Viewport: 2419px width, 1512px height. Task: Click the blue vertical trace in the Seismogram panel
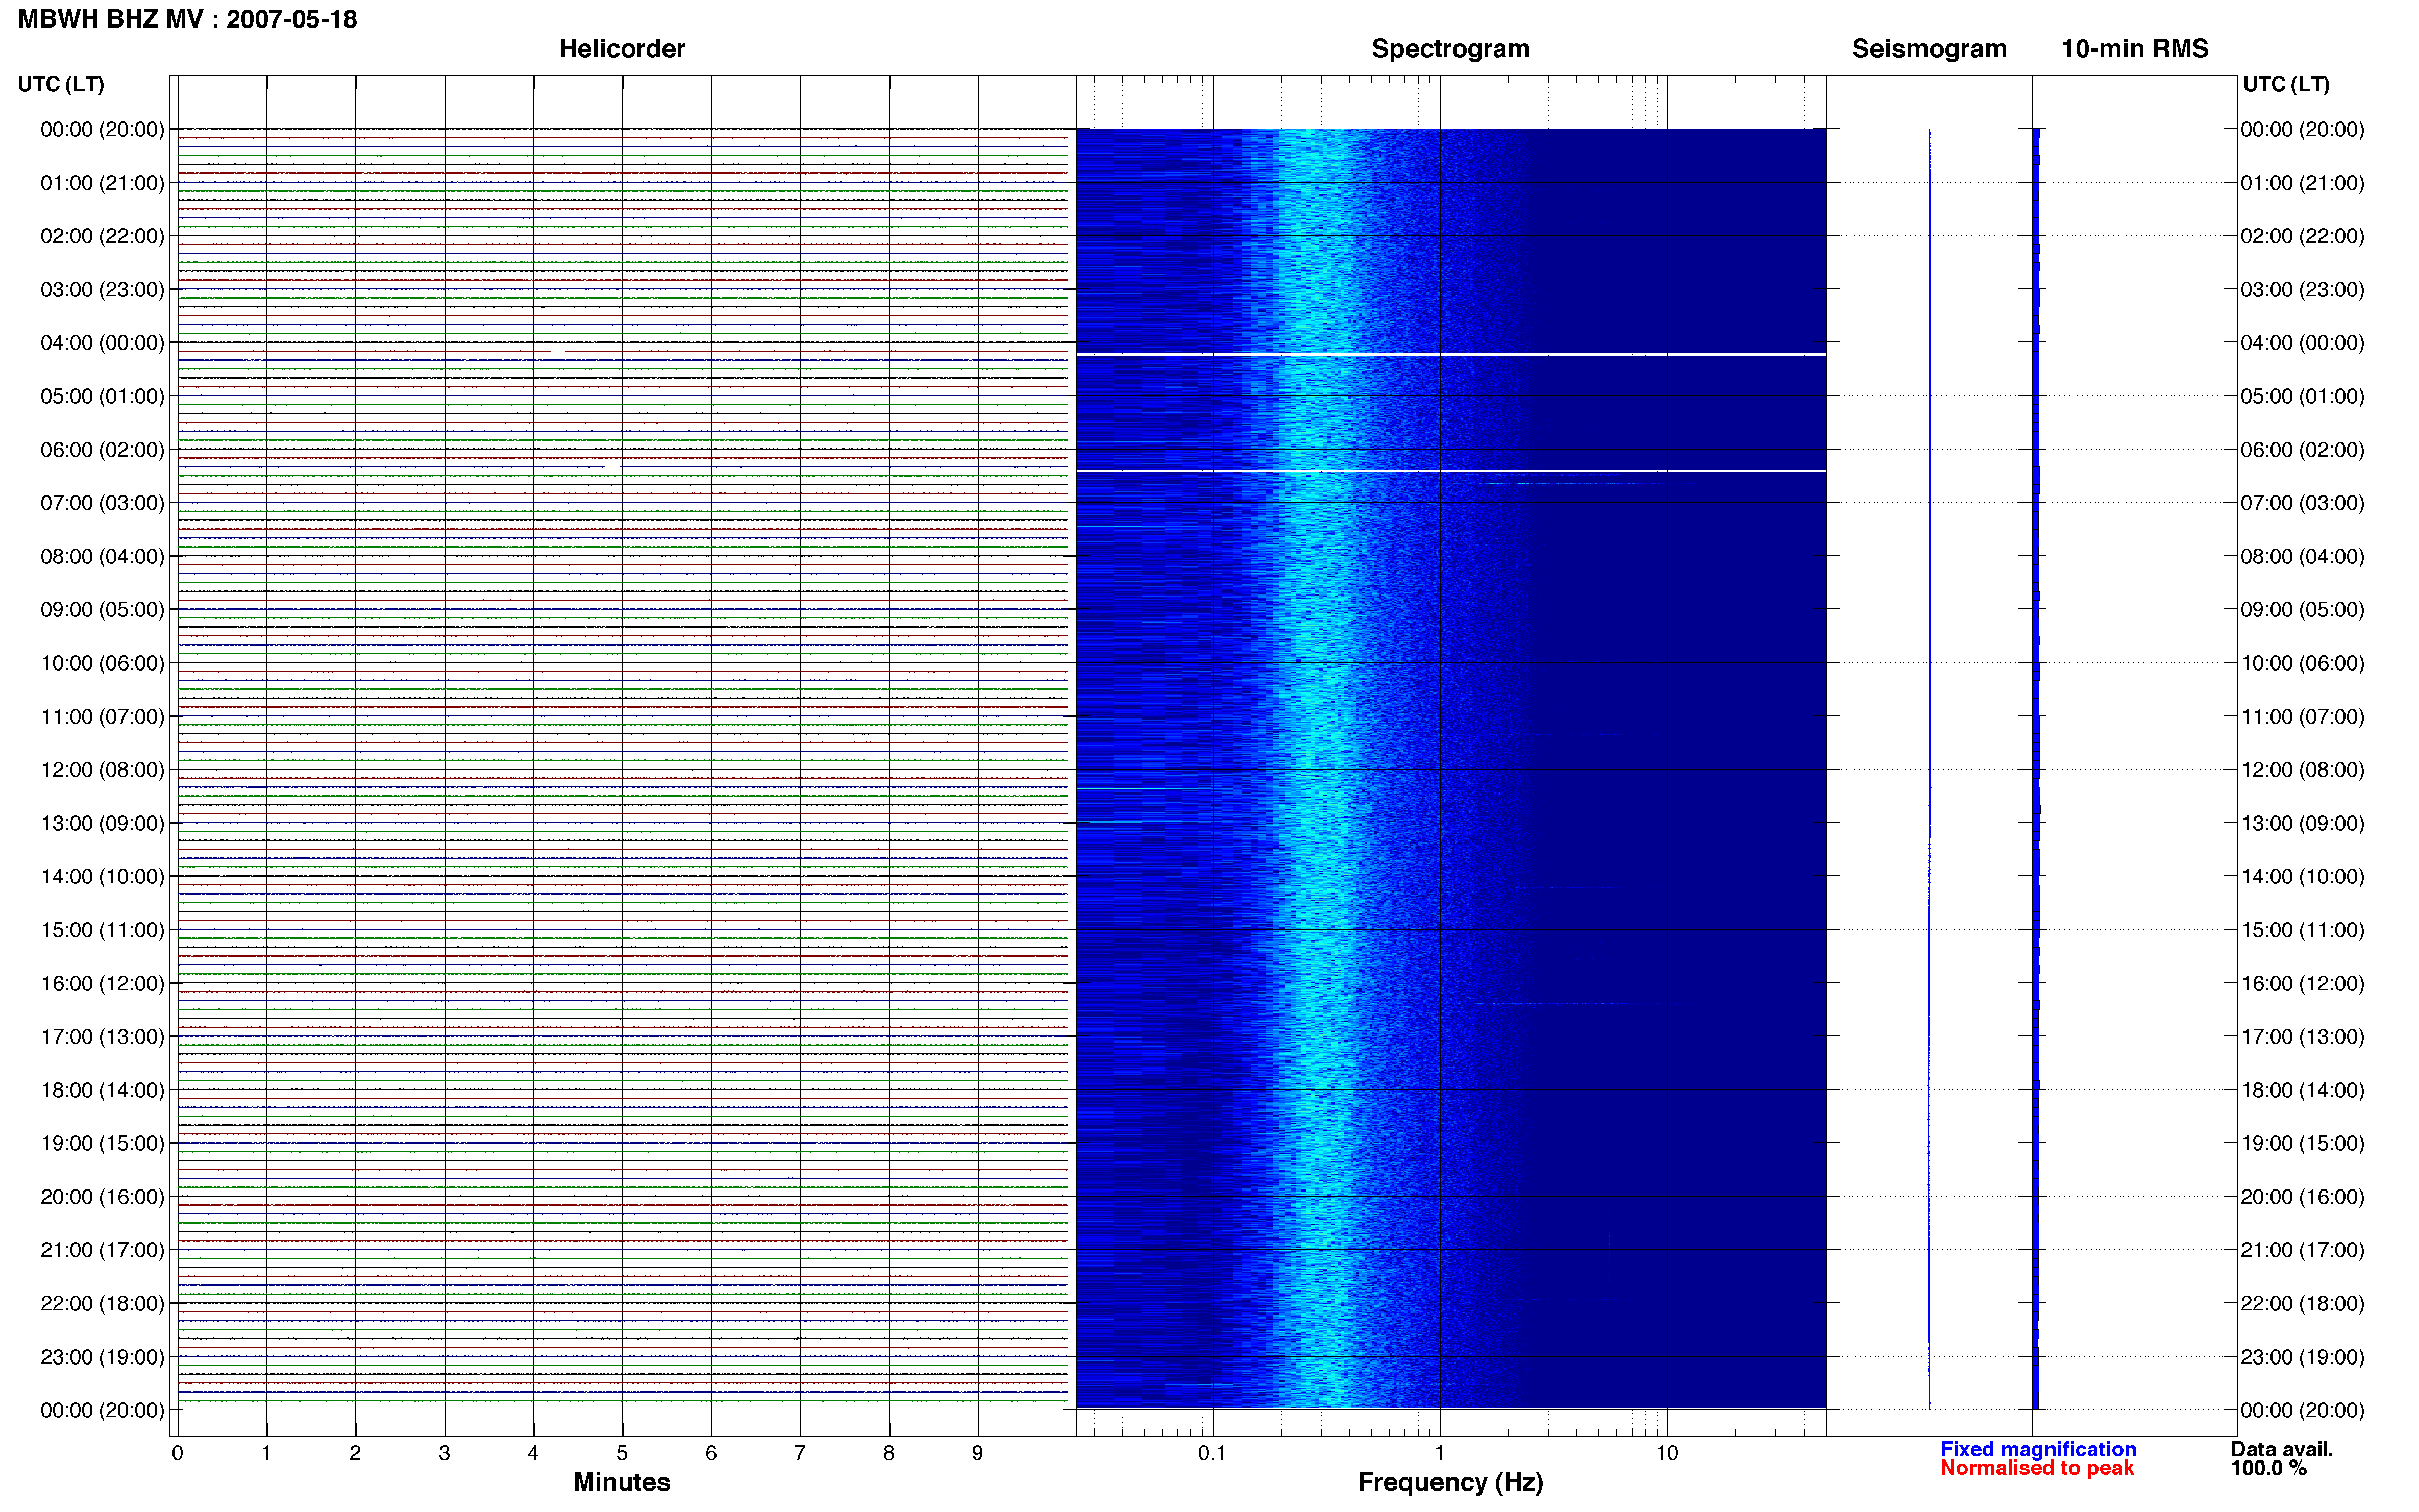[1929, 769]
